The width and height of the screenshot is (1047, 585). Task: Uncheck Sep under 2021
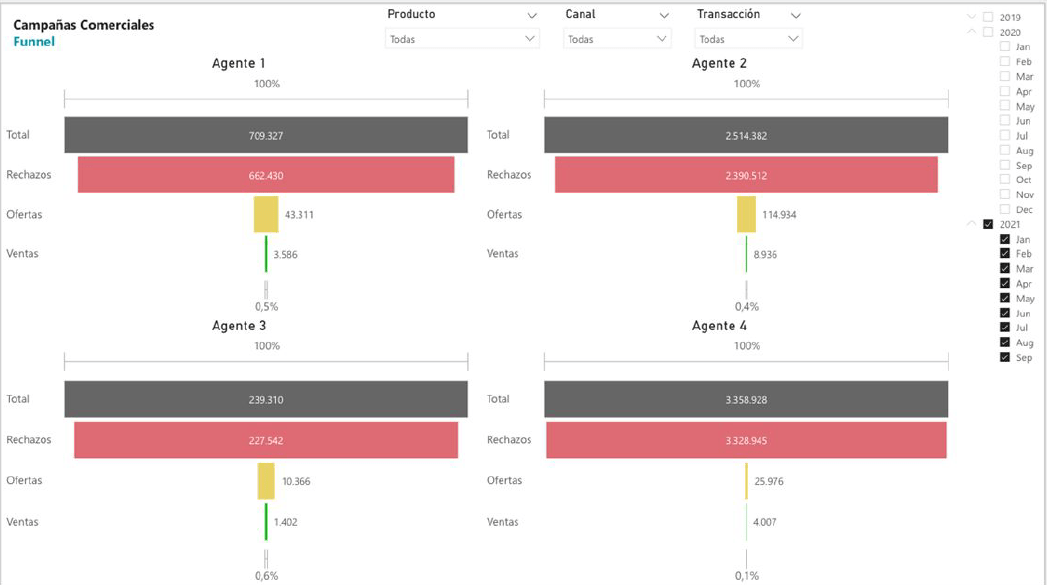[1005, 357]
